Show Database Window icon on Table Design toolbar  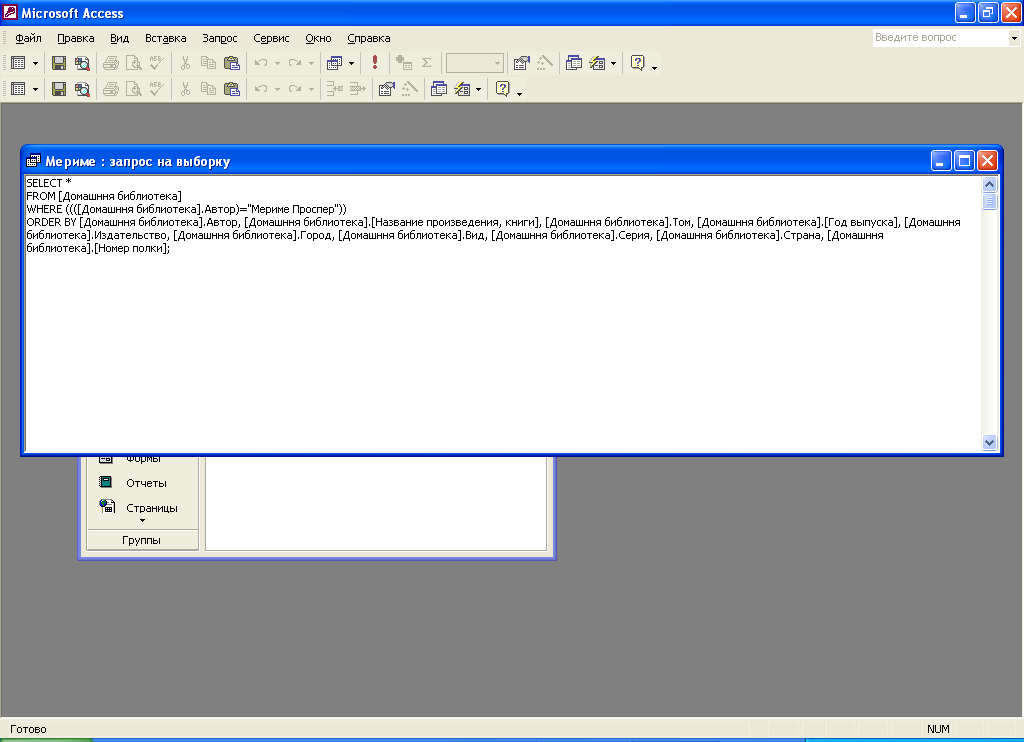pos(439,89)
